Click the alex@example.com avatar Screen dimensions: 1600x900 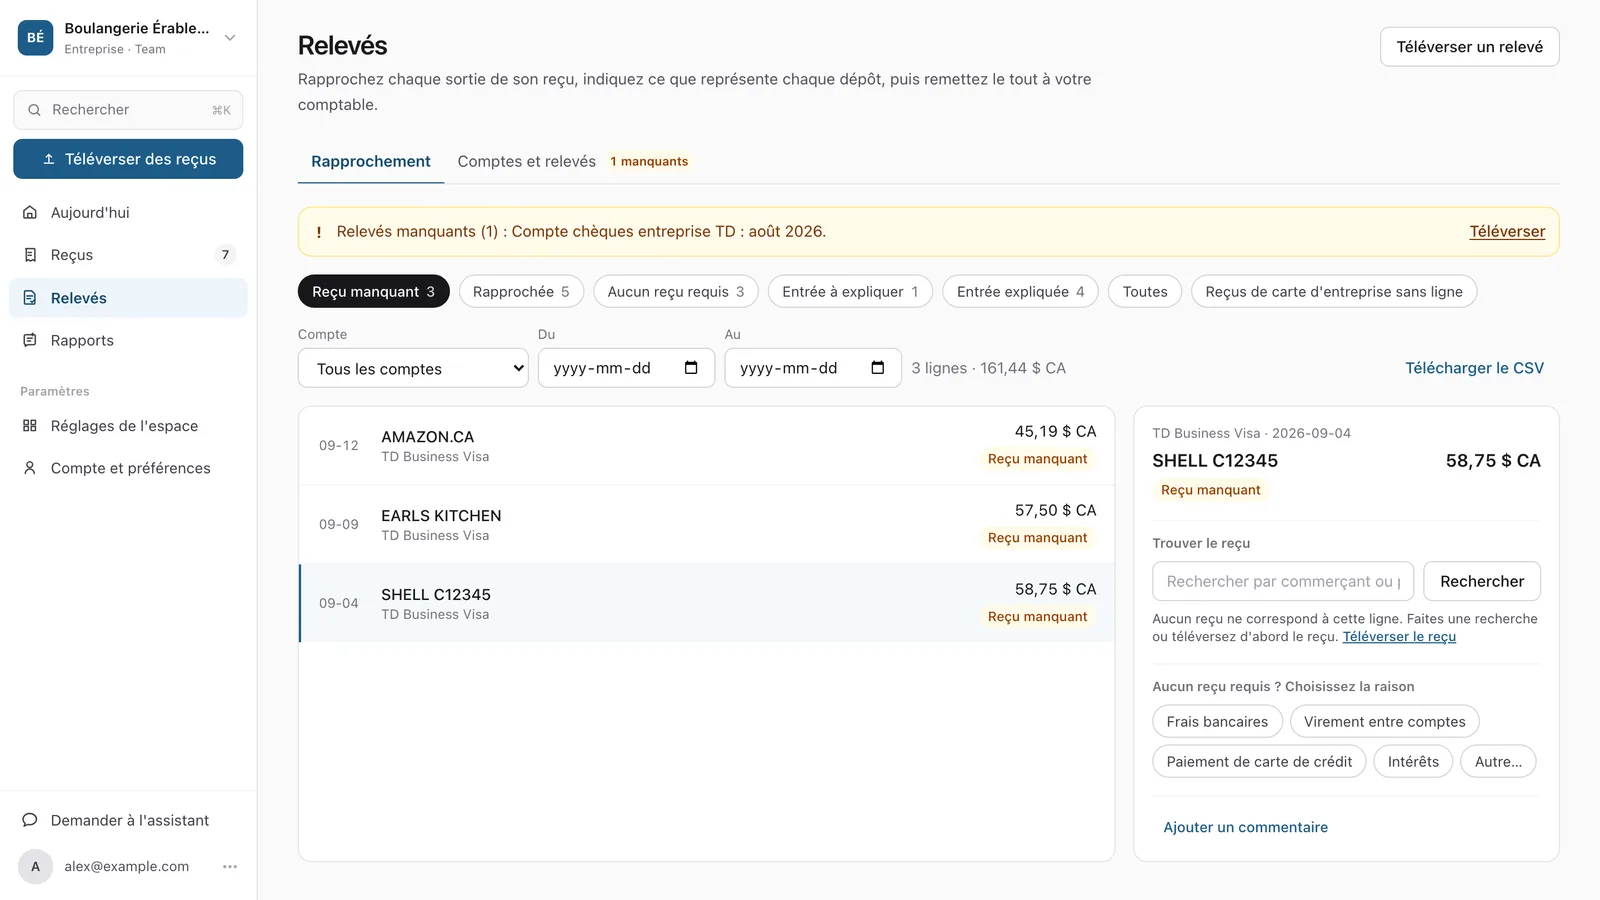point(35,867)
